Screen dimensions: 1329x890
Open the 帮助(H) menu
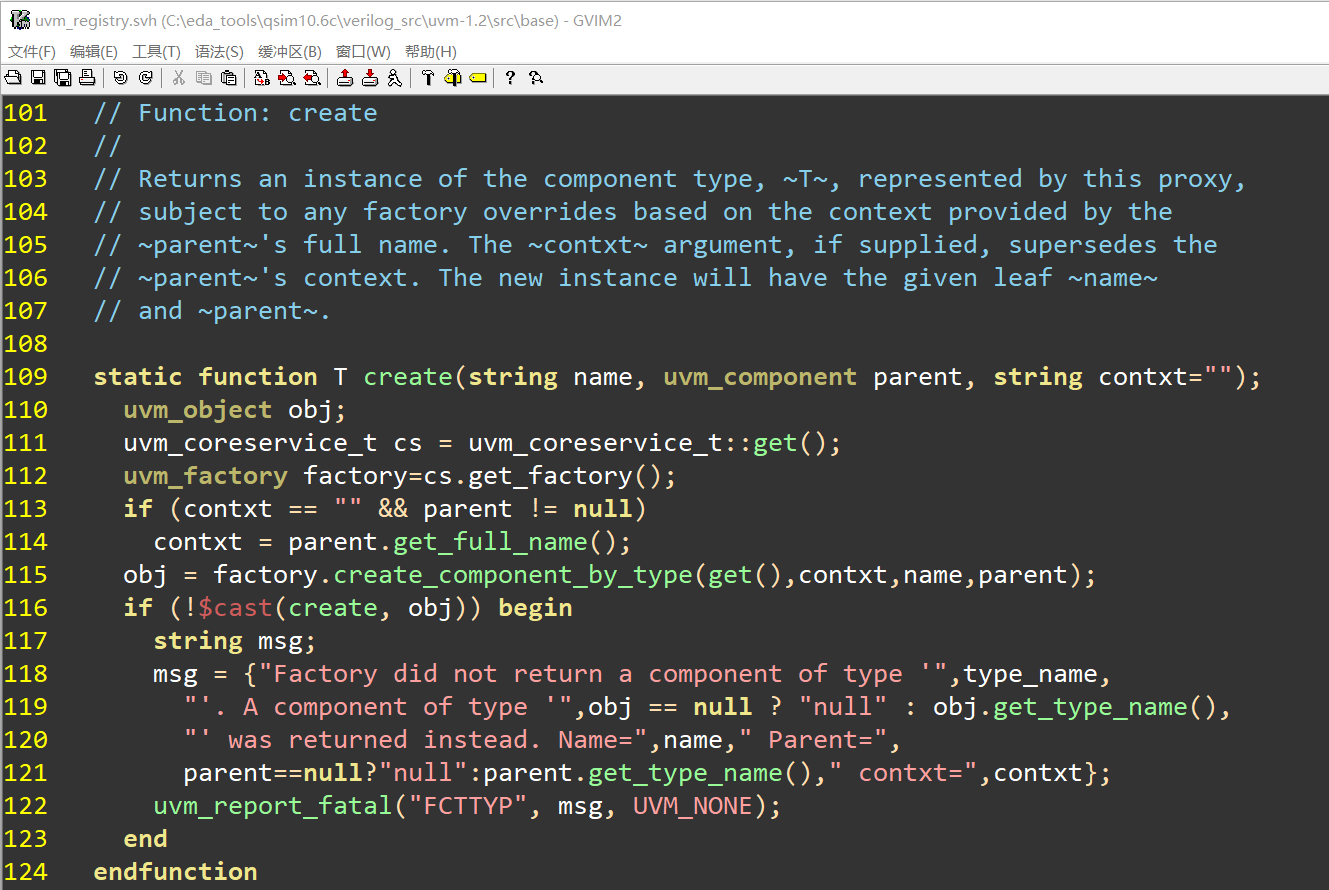point(431,52)
